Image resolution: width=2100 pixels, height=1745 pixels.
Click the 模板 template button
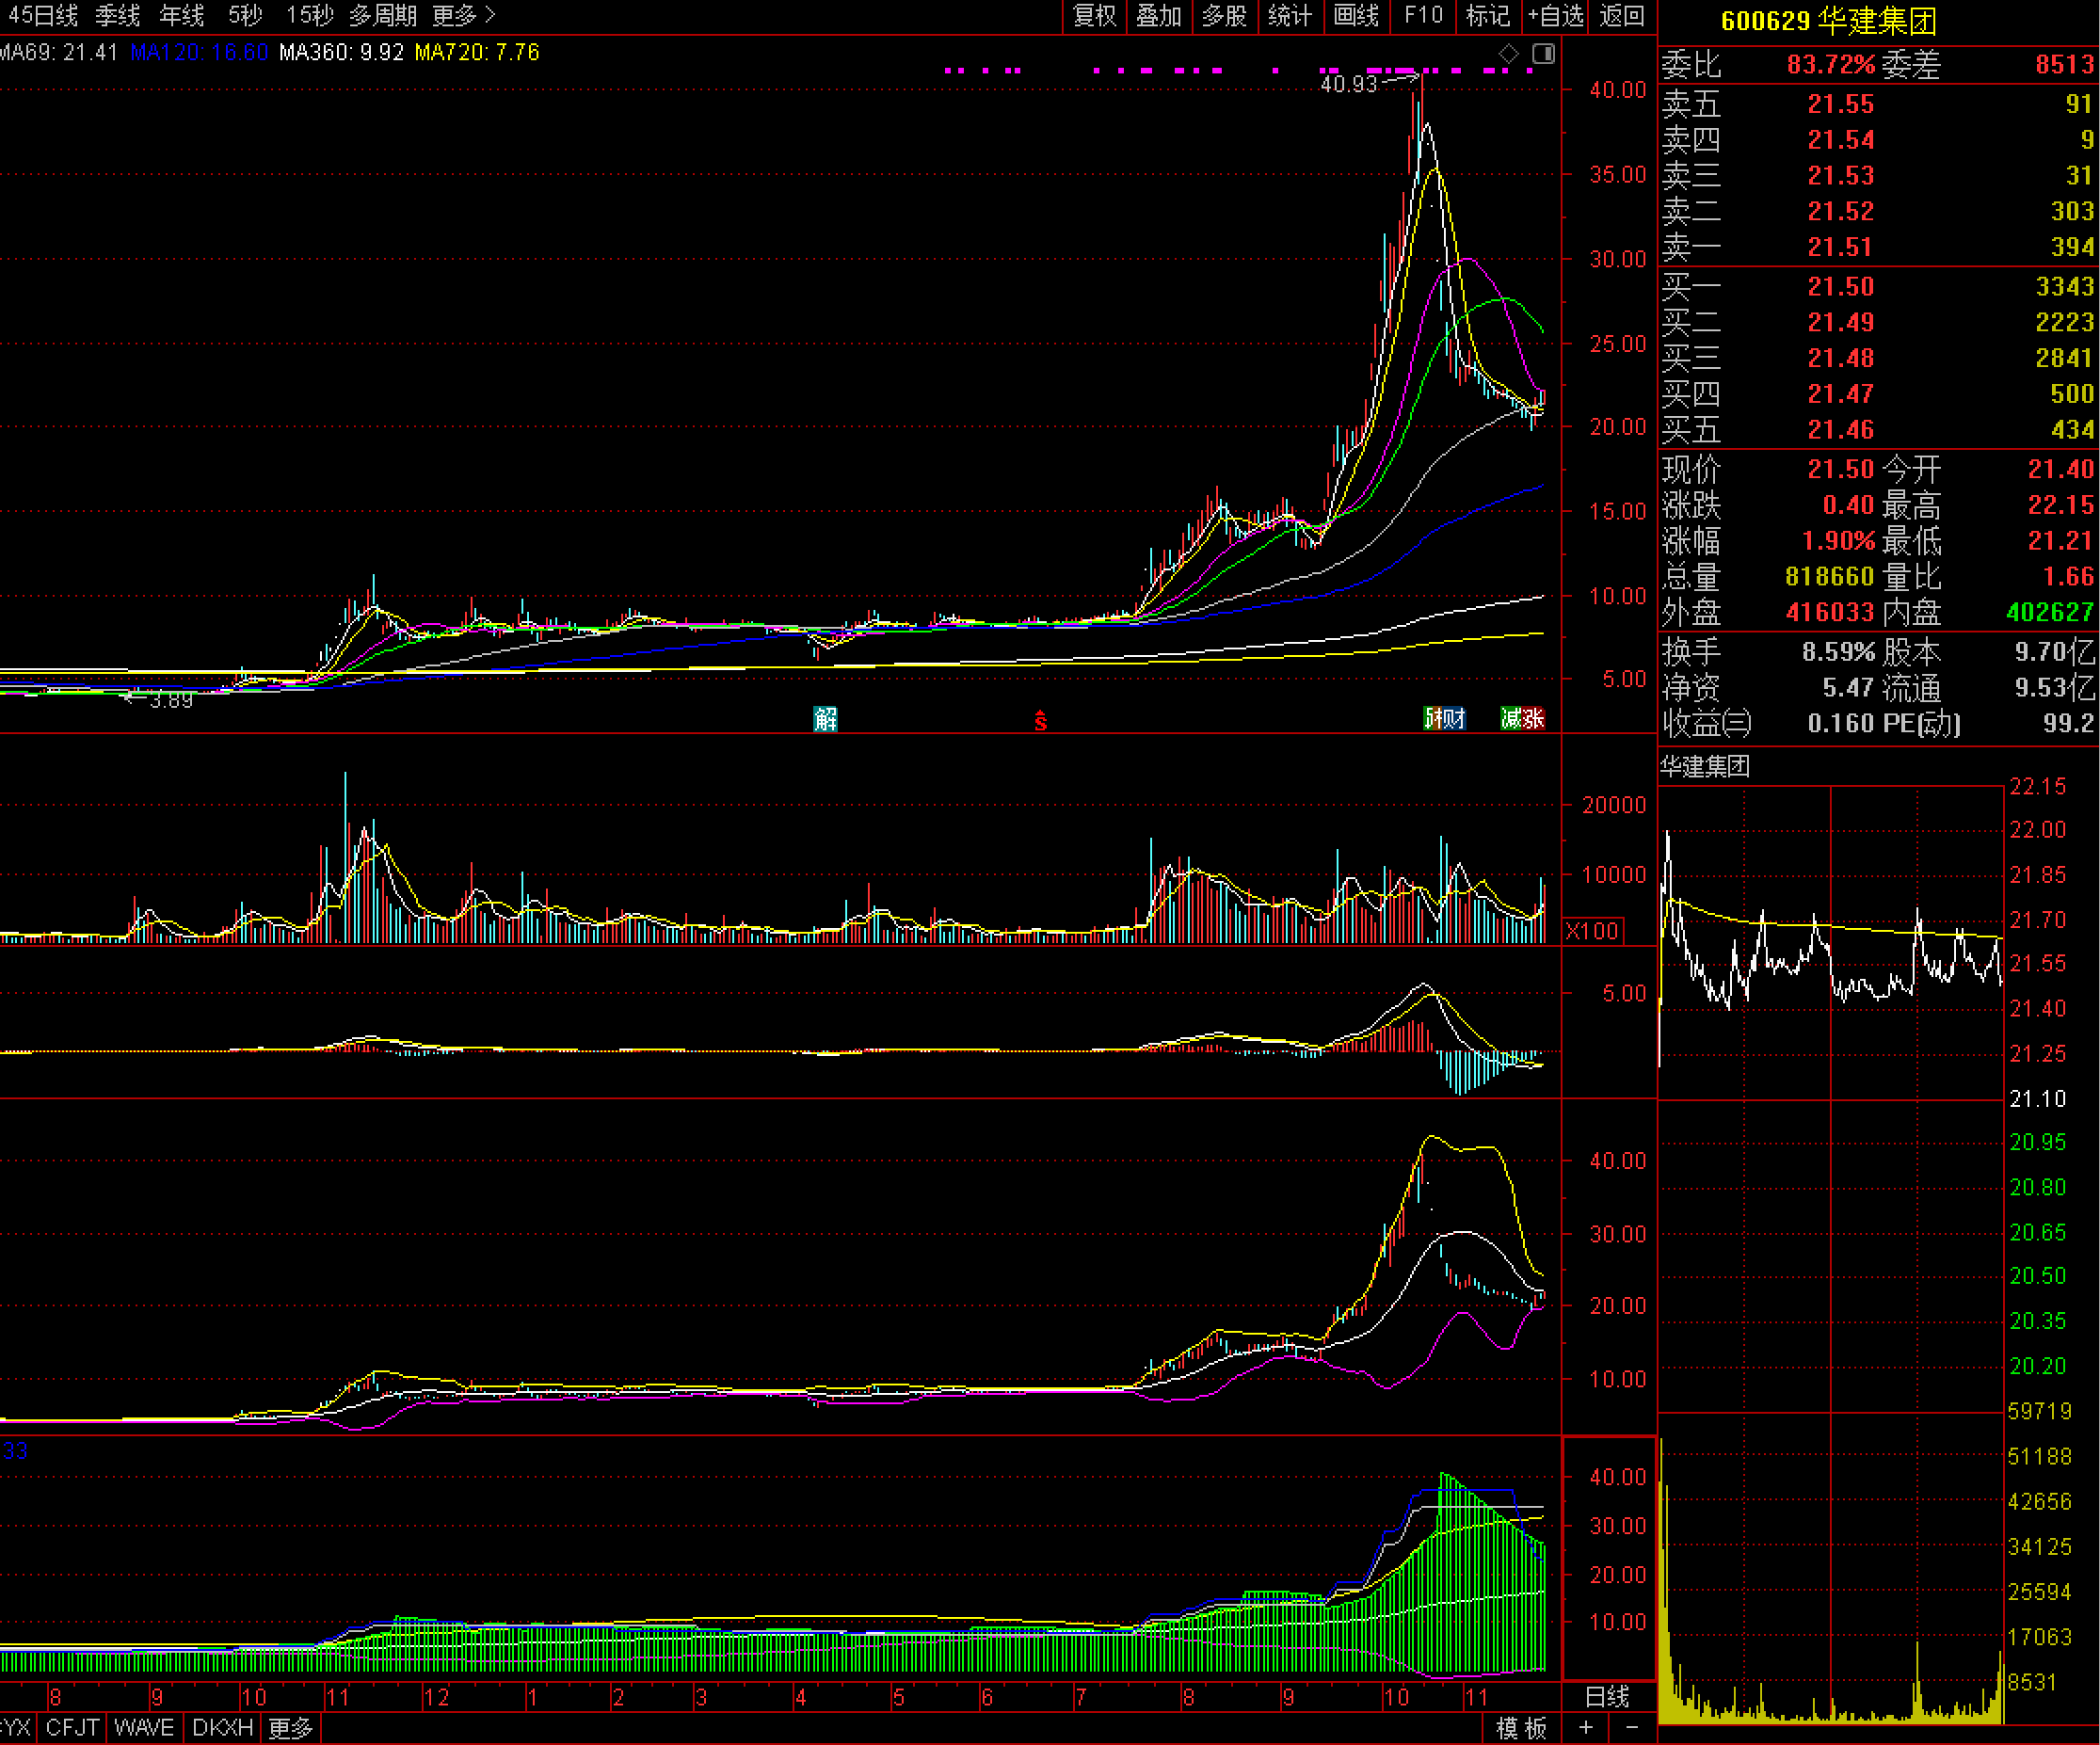(1521, 1727)
